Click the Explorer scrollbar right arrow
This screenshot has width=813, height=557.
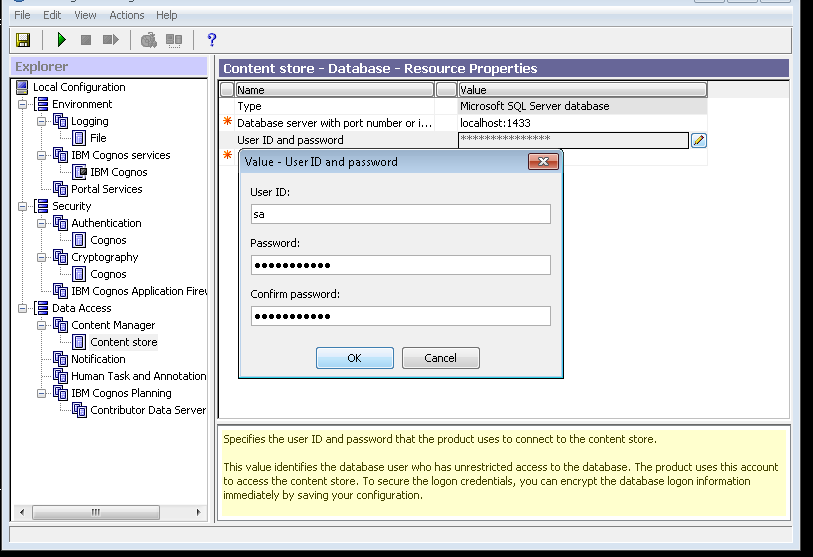point(198,512)
